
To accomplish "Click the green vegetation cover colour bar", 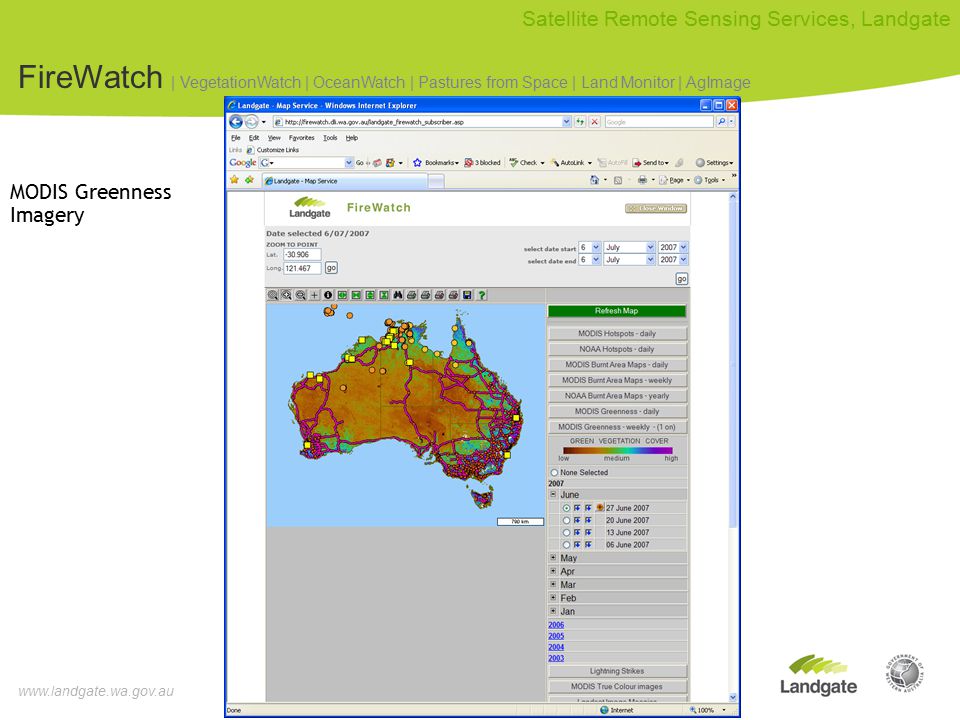I will coord(617,450).
